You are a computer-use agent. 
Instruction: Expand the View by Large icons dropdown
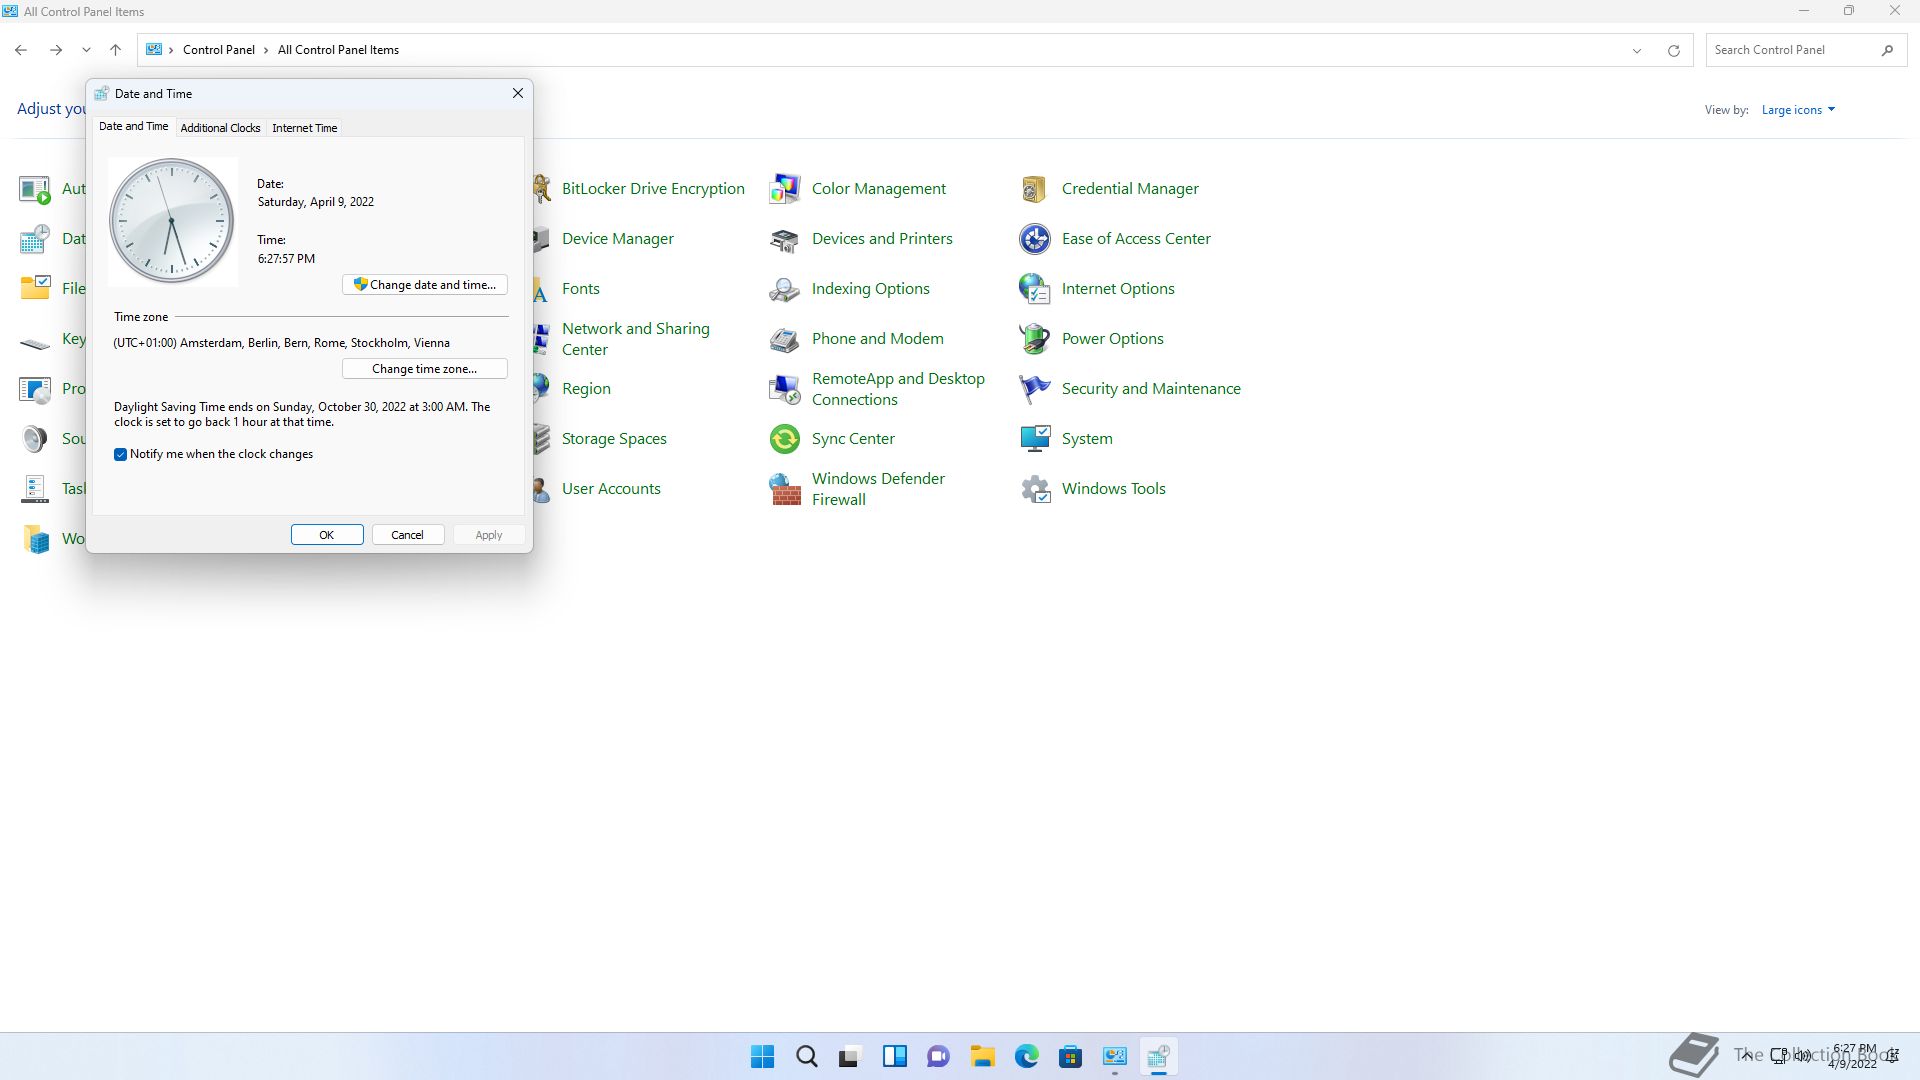pyautogui.click(x=1798, y=110)
